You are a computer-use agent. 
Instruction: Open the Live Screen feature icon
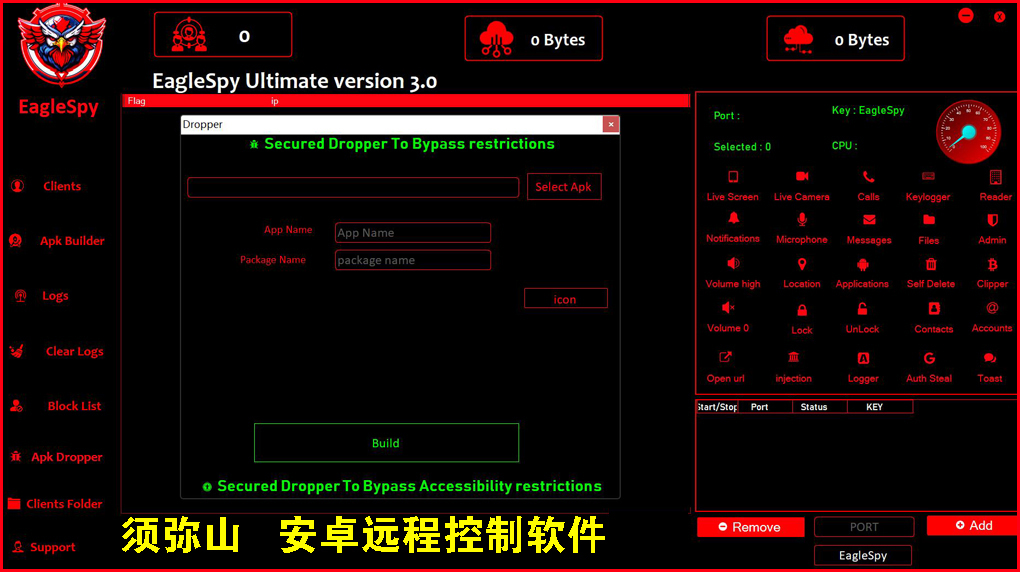(733, 177)
